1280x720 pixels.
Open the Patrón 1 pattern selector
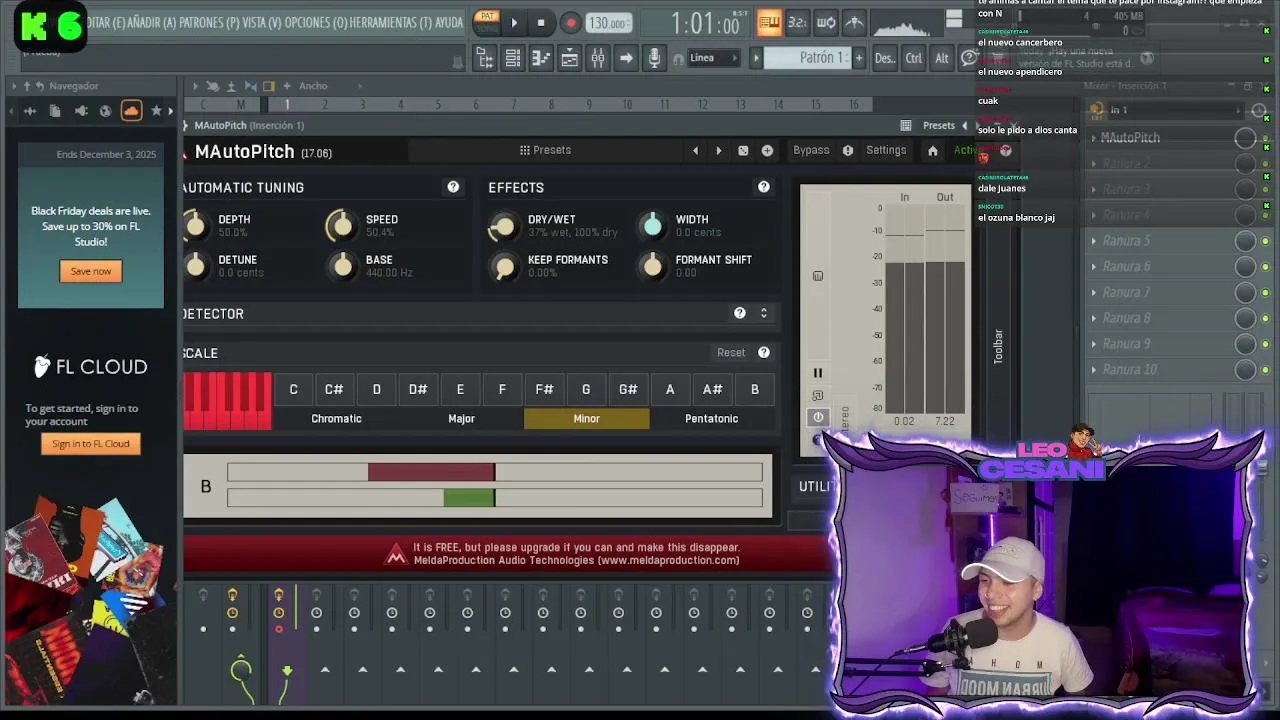[807, 58]
